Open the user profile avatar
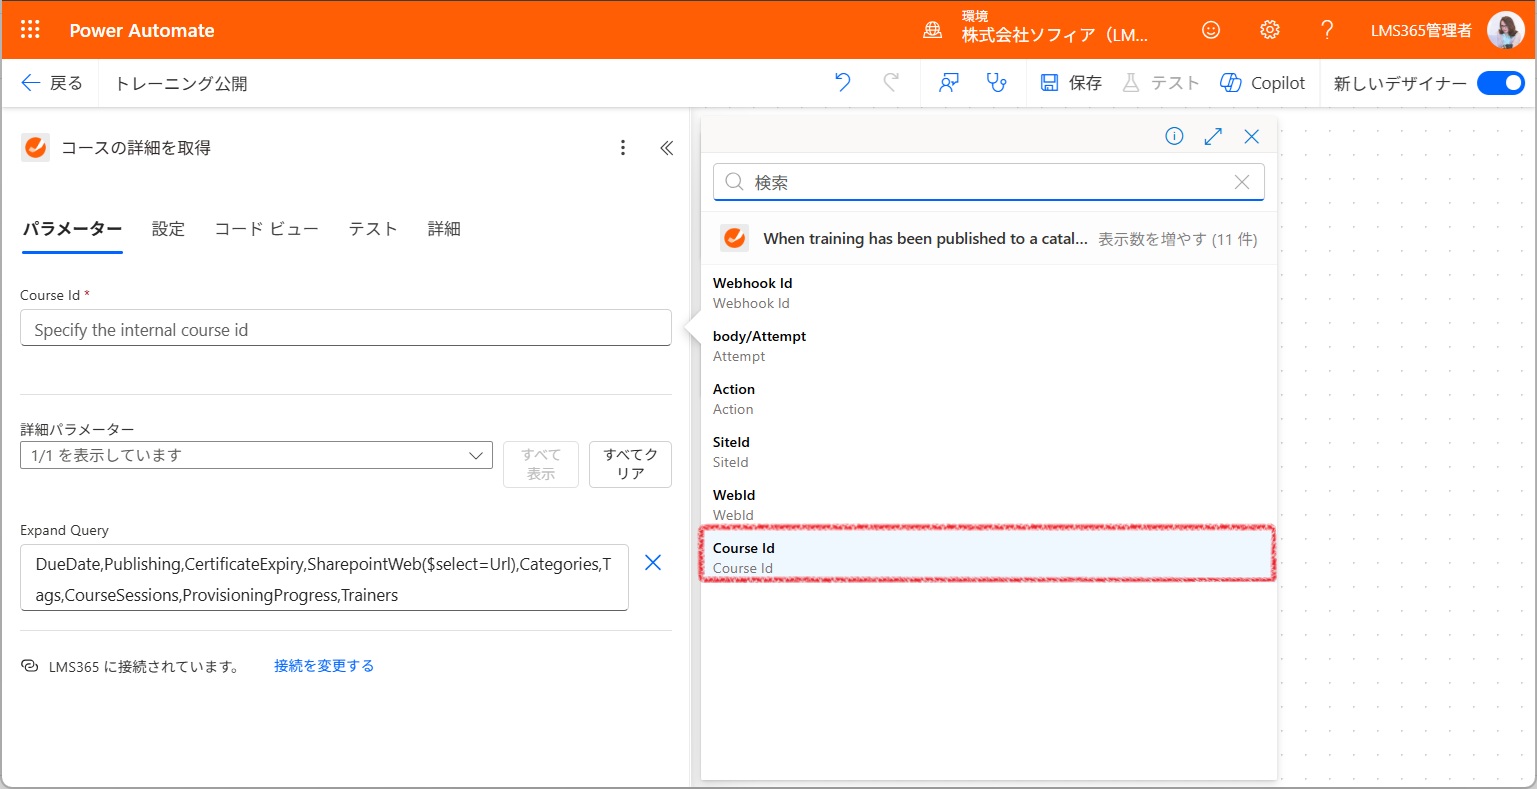The width and height of the screenshot is (1537, 789). tap(1505, 30)
